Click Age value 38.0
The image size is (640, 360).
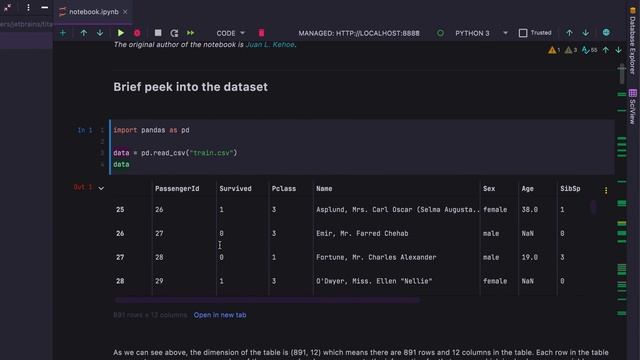click(529, 209)
